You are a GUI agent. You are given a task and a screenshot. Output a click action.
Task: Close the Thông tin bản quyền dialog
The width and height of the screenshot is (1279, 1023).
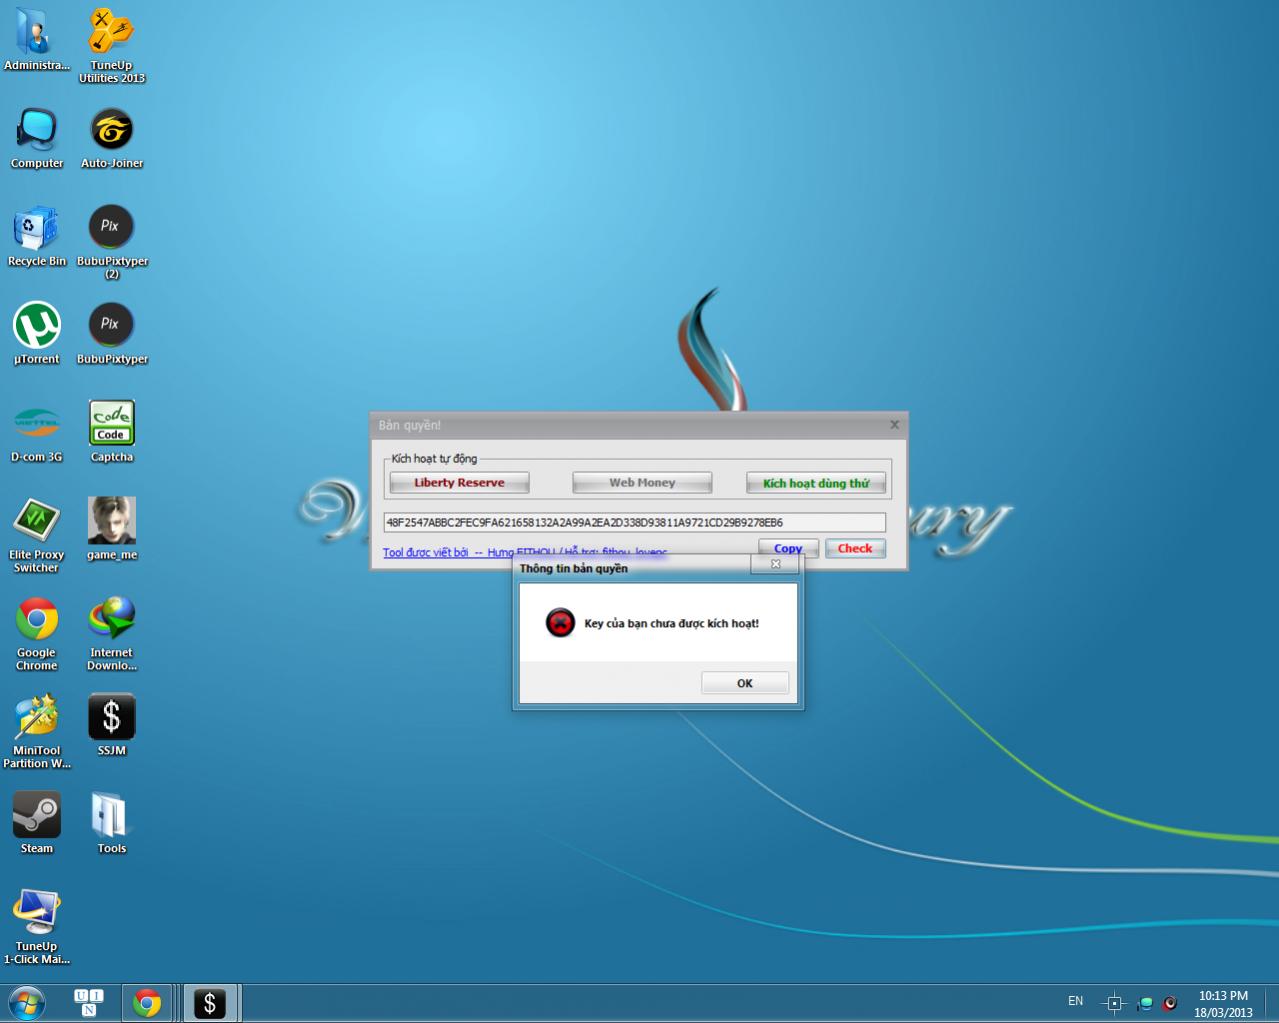pyautogui.click(x=775, y=564)
